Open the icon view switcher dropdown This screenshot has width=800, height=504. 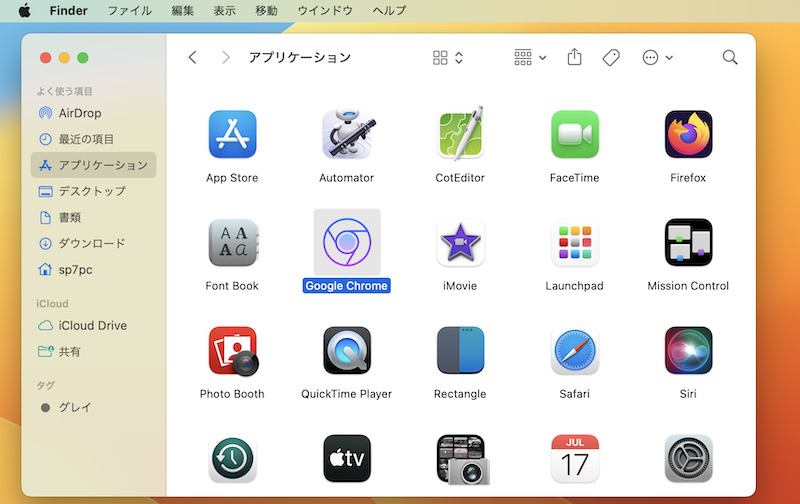pyautogui.click(x=448, y=58)
